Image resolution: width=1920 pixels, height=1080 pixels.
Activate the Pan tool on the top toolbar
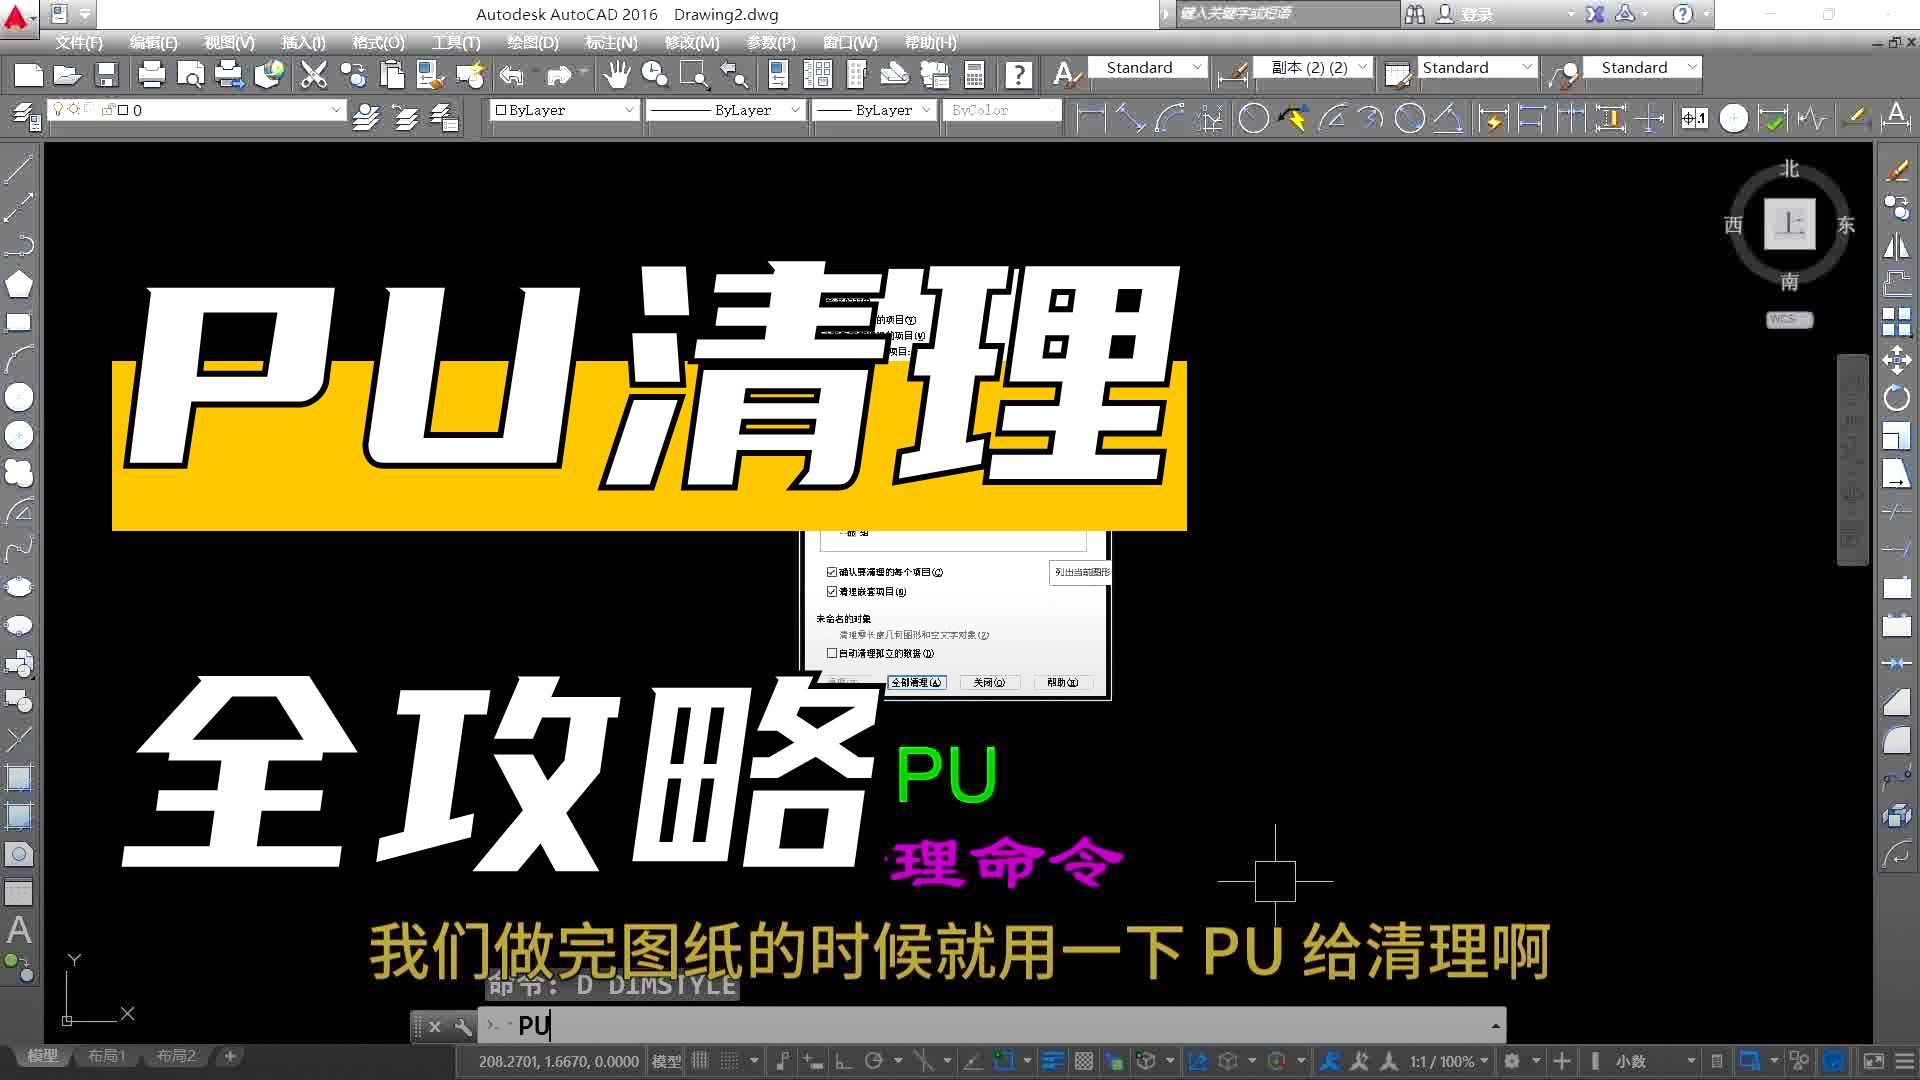click(617, 74)
